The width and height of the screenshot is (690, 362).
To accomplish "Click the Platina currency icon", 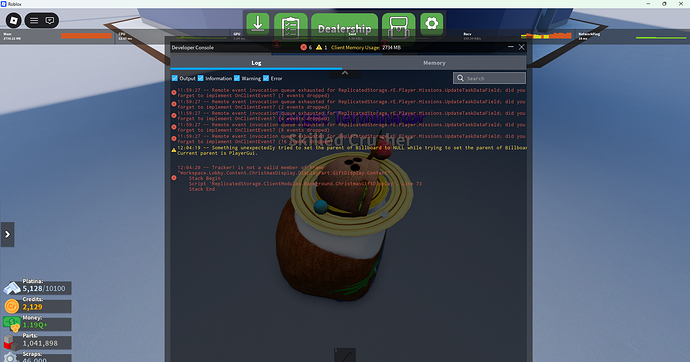I will [x=12, y=288].
